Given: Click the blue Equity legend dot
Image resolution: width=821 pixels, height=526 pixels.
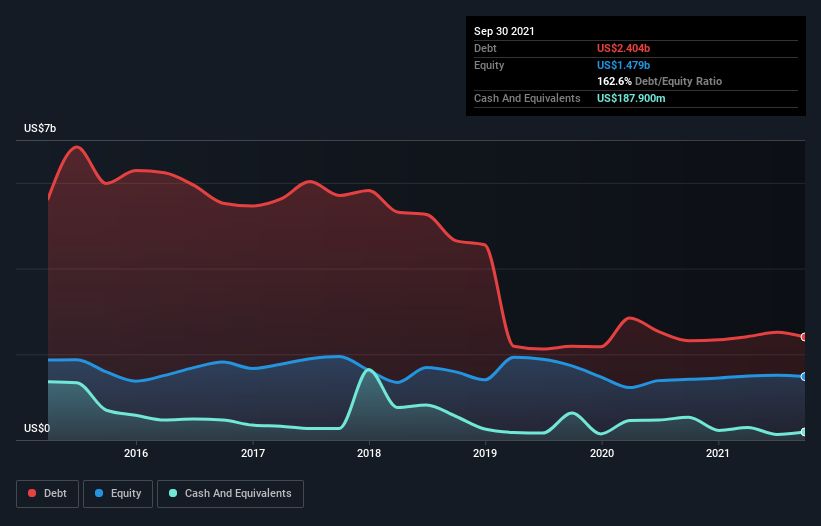Looking at the screenshot, I should [x=99, y=493].
